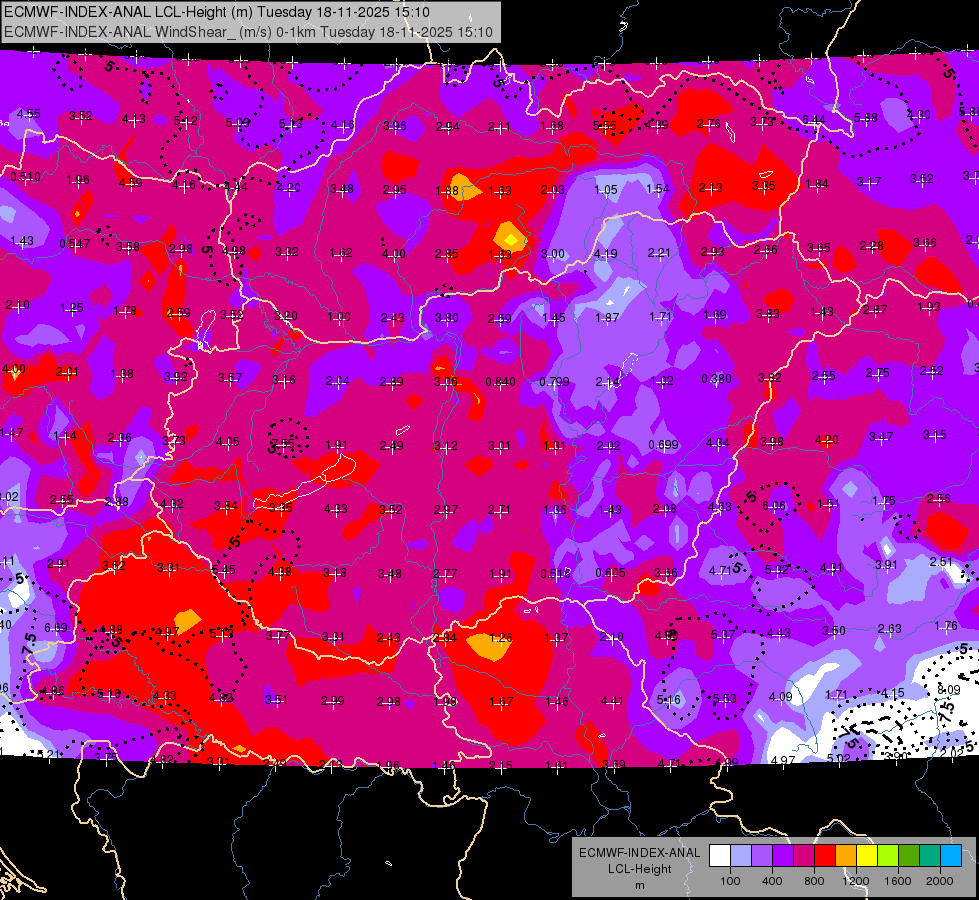Image resolution: width=979 pixels, height=900 pixels.
Task: Click the wind shear value 0.510
Action: 26,177
